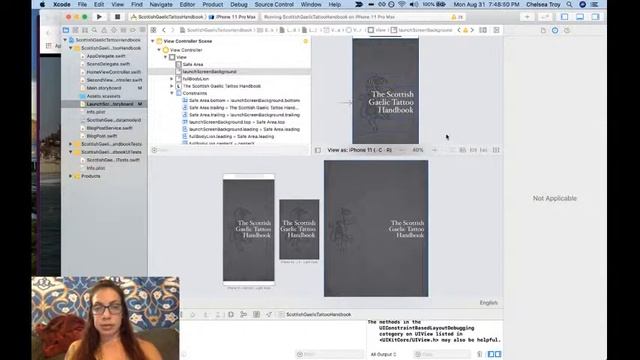Open AppDelegate.swift file
Viewport: 640px width, 360px height.
(106, 56)
